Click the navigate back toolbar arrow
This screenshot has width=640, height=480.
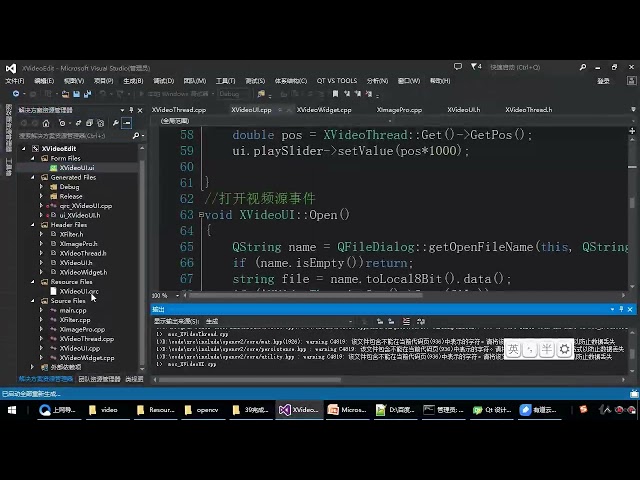click(14, 93)
